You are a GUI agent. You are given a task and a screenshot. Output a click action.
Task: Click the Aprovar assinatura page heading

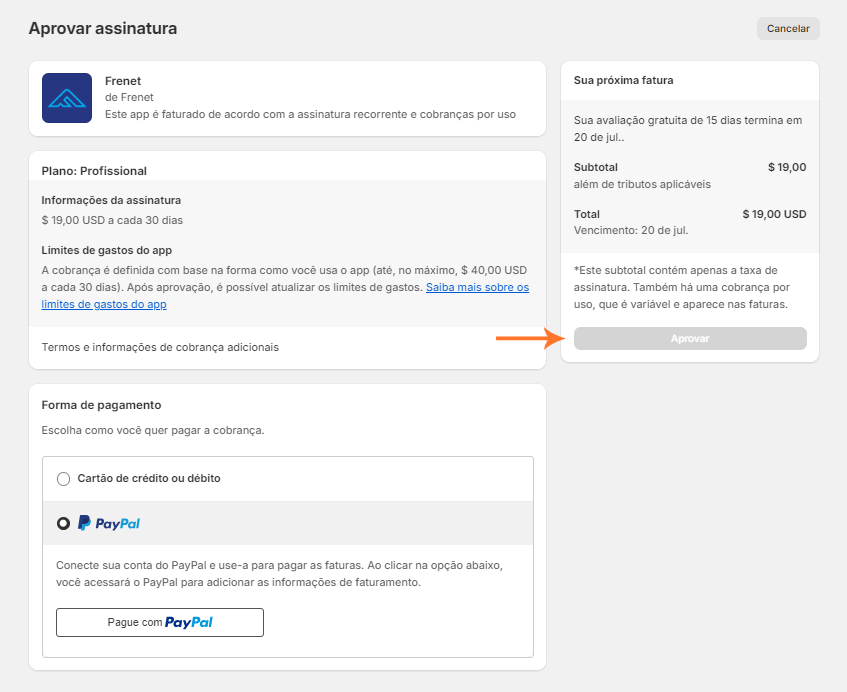tap(103, 28)
